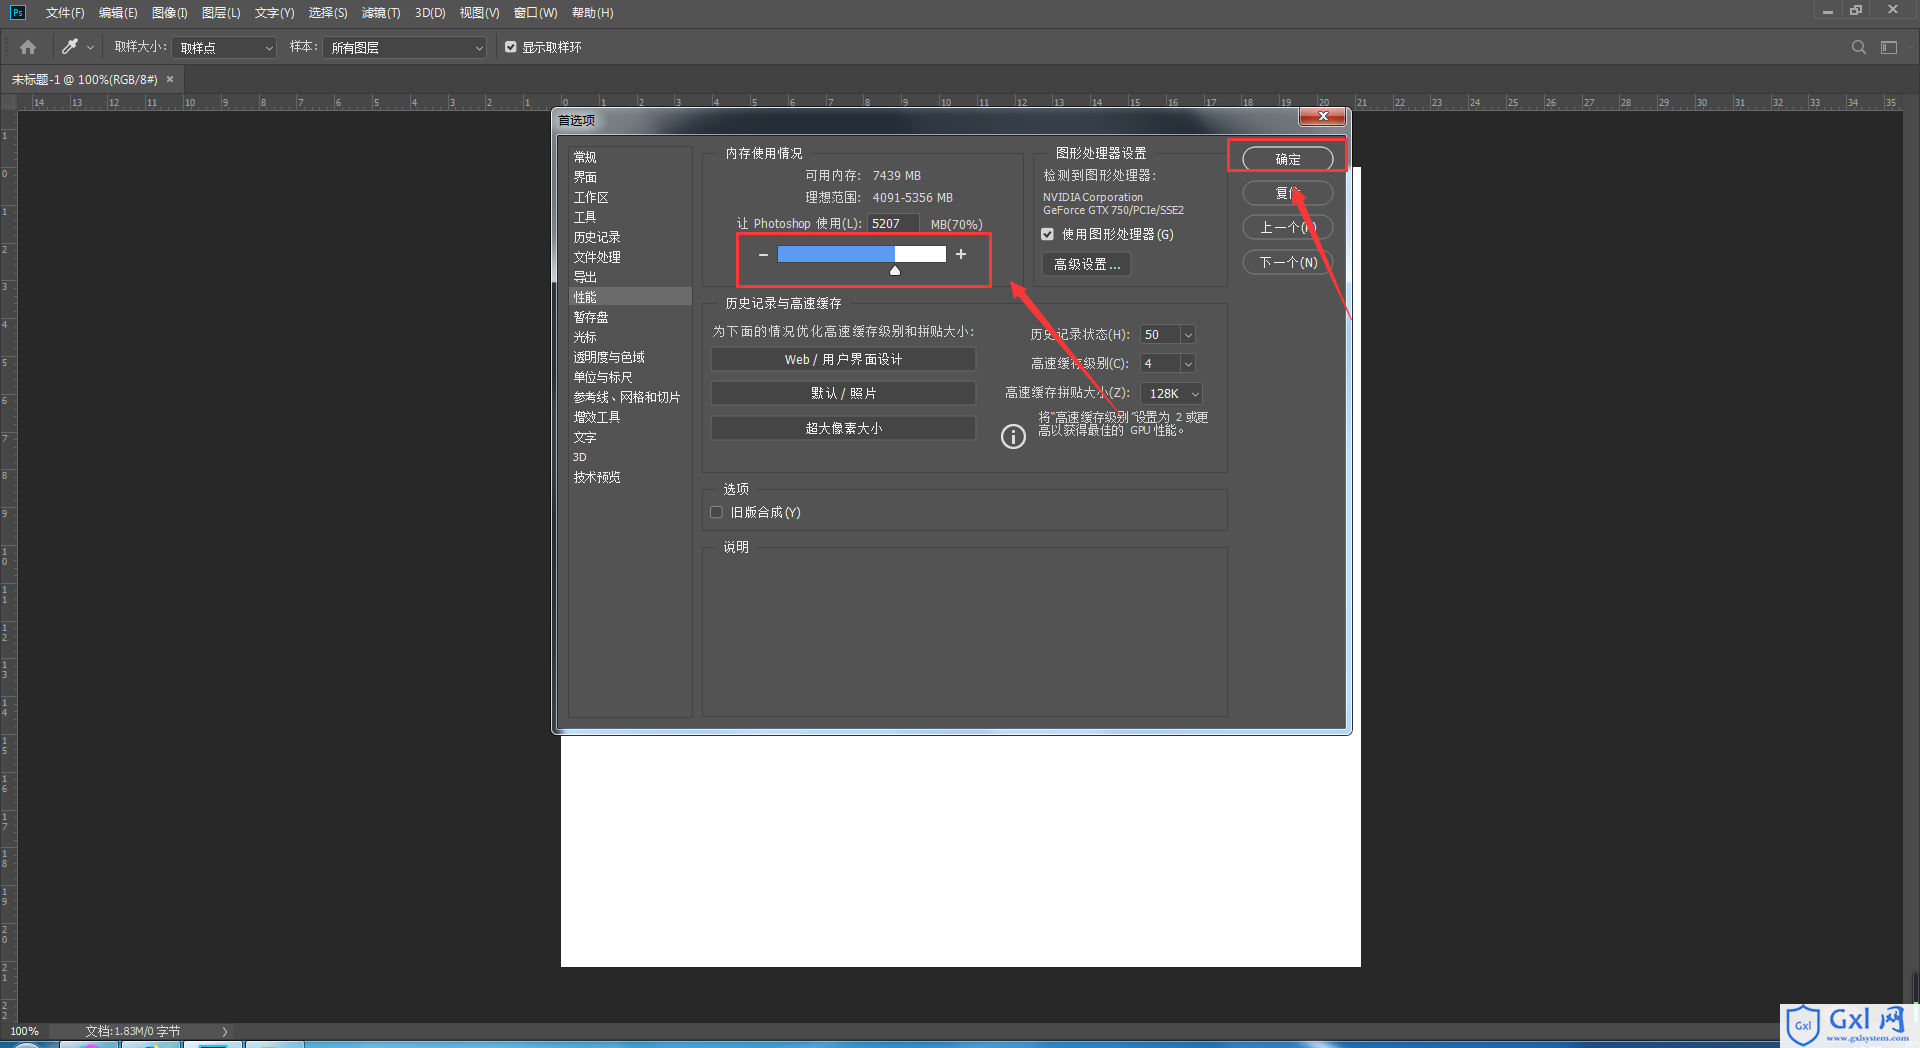The width and height of the screenshot is (1920, 1048).
Task: Click the info icon beside GPU hint
Action: click(1013, 436)
